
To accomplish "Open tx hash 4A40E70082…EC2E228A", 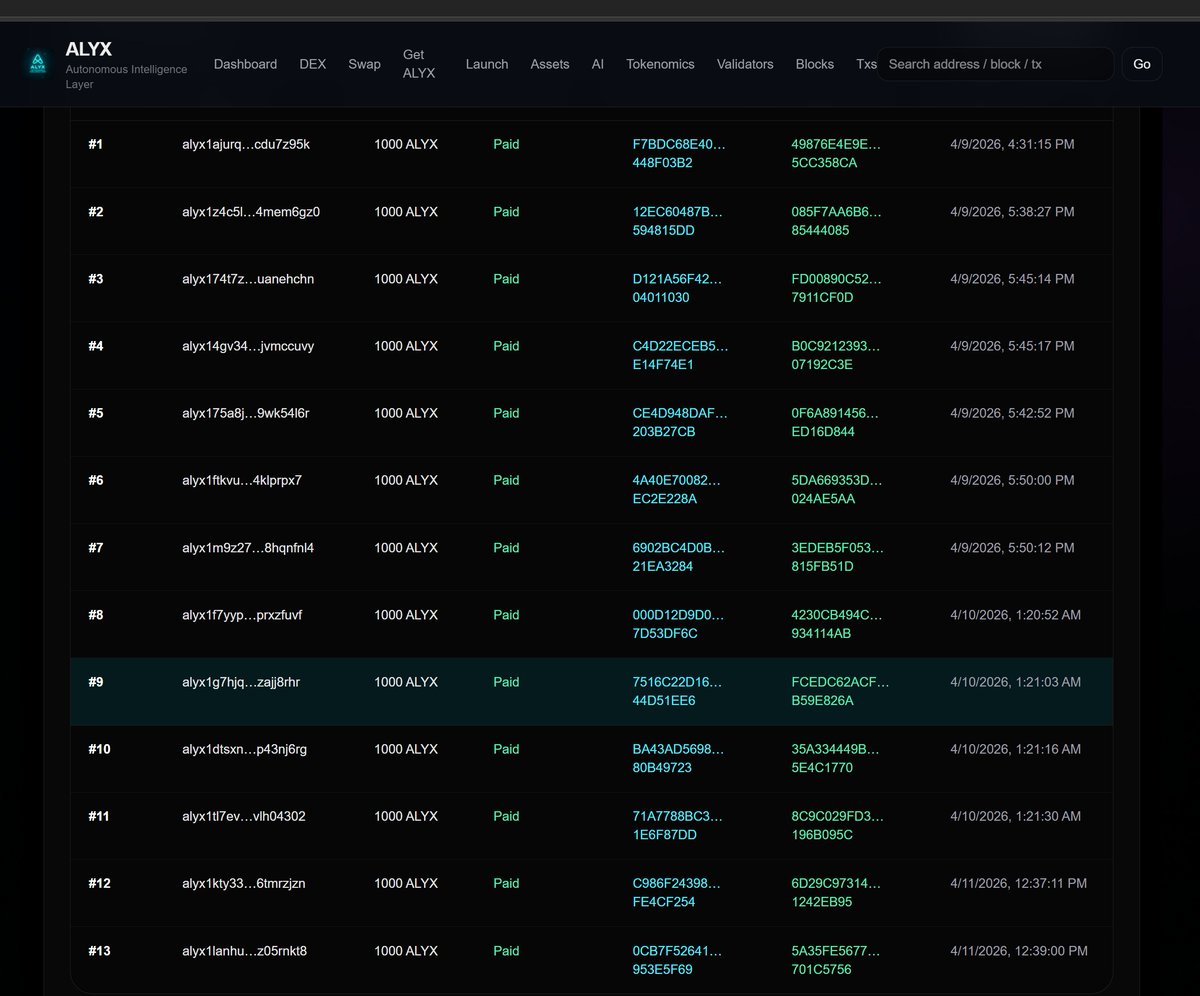I will click(x=677, y=489).
